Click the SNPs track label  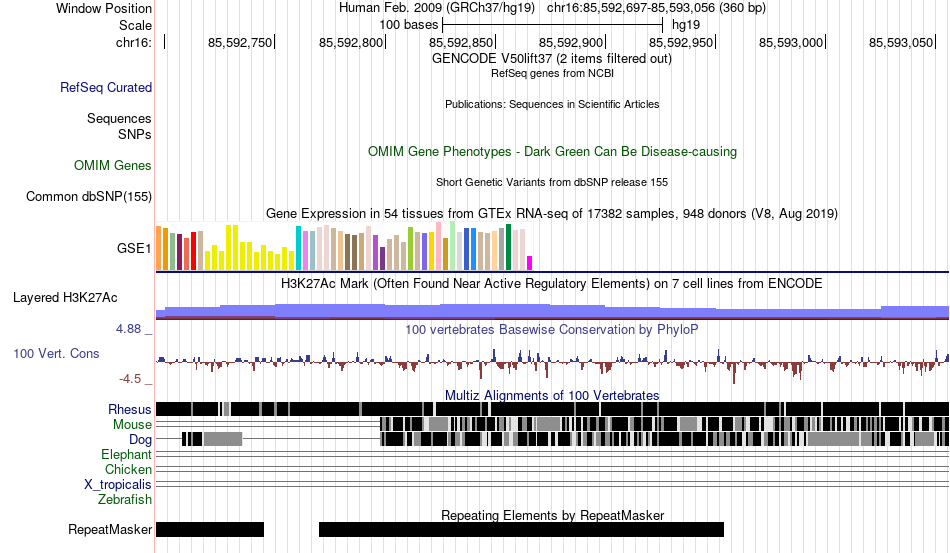click(135, 134)
